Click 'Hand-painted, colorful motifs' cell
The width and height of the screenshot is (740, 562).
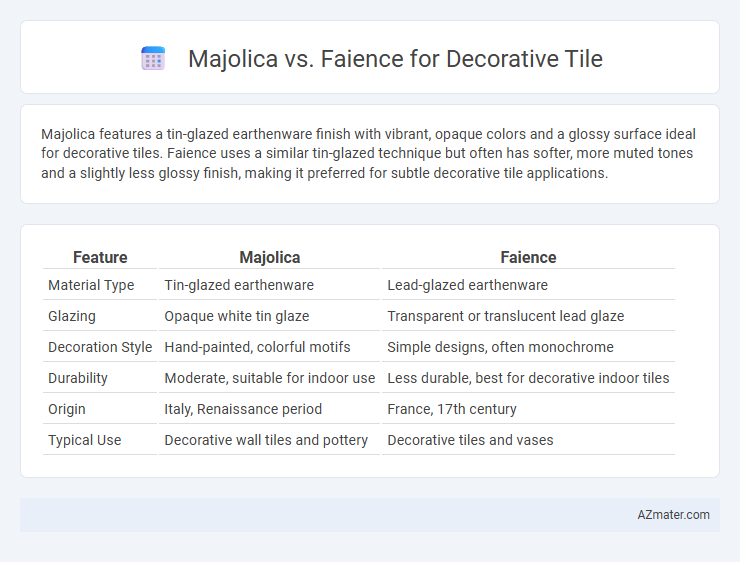pos(269,347)
